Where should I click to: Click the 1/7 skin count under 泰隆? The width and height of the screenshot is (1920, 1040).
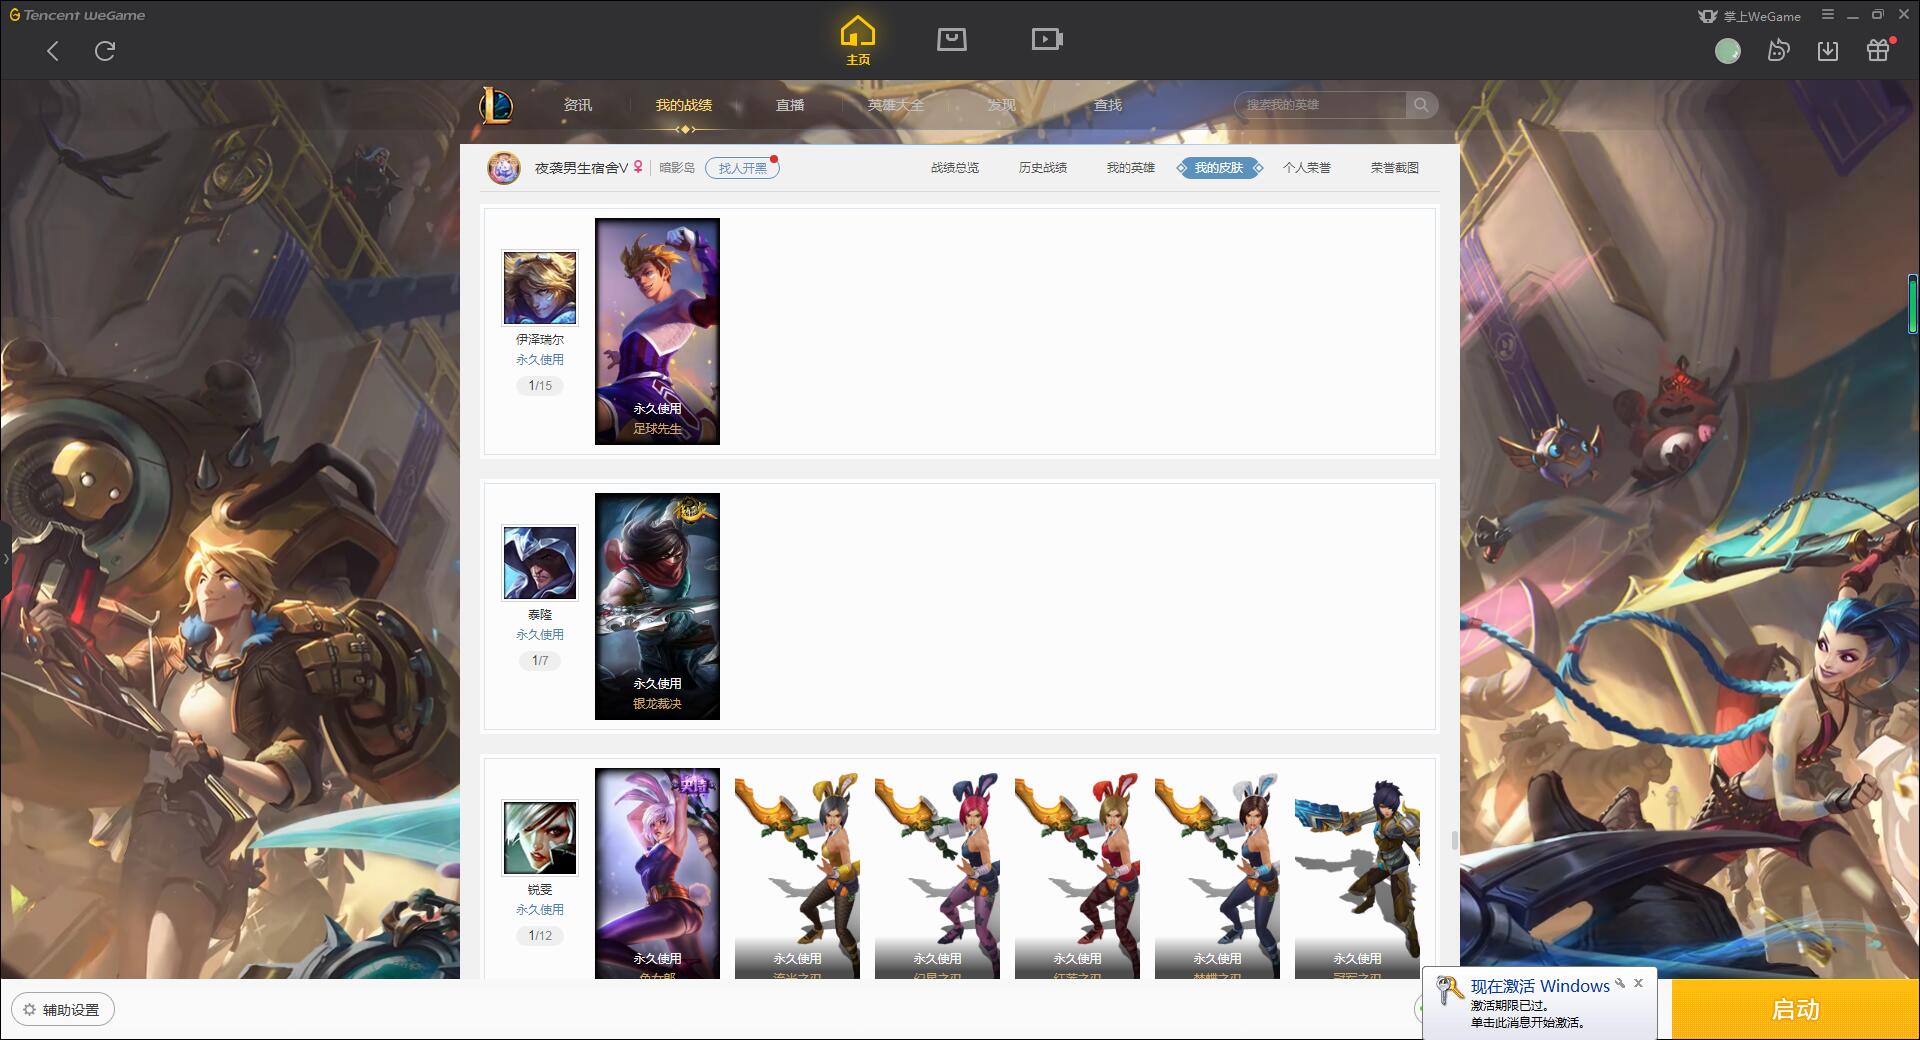[x=540, y=660]
